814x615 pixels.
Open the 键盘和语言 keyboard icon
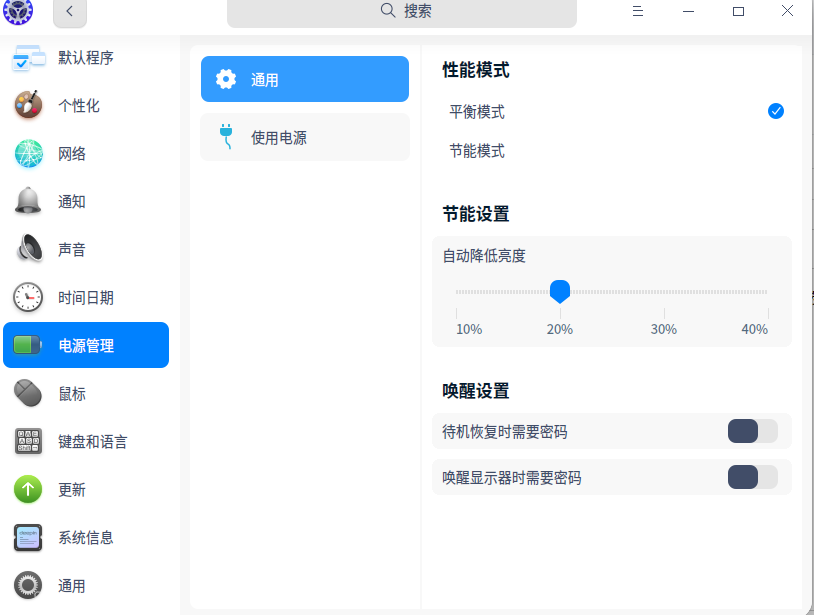point(28,442)
